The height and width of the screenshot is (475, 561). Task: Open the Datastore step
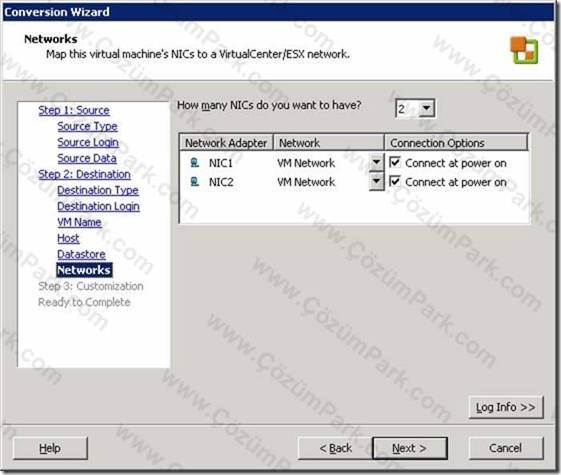coord(82,254)
